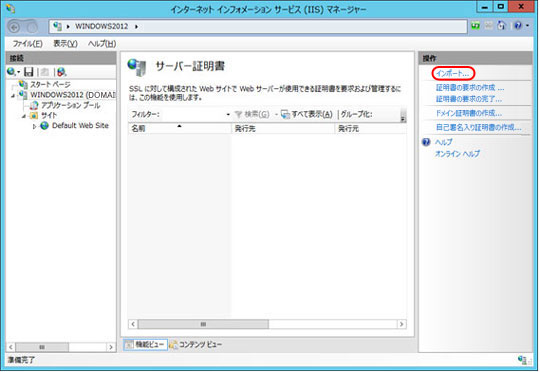Click the back navigation arrow button

pos(14,27)
